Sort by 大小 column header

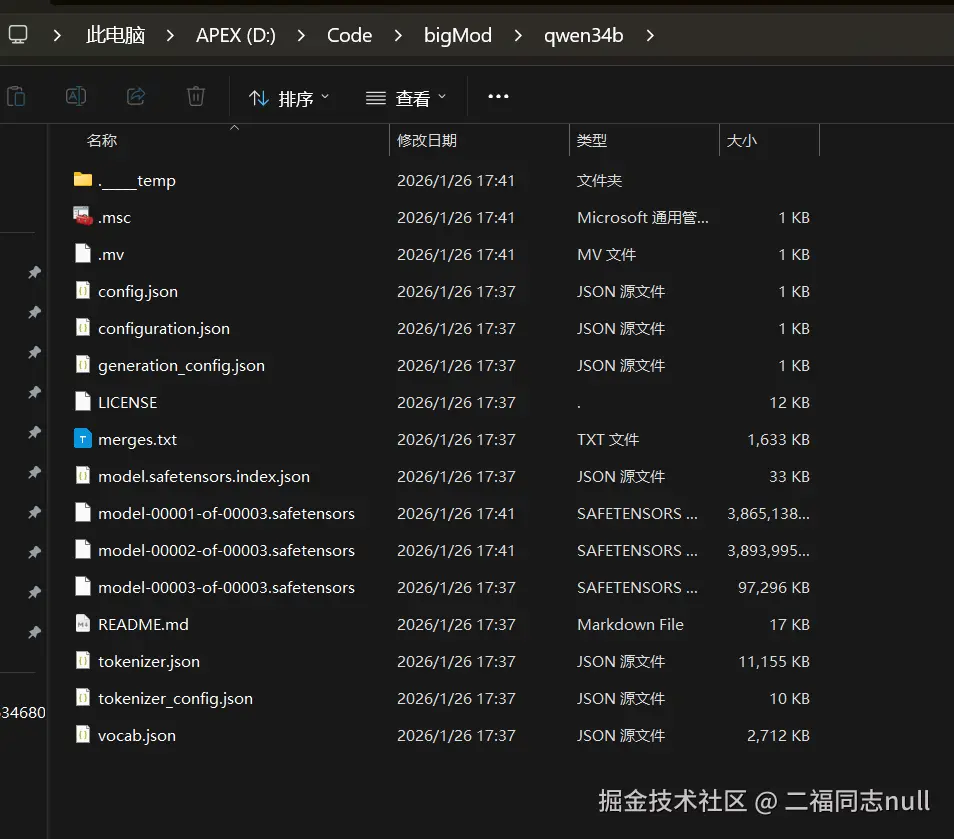click(742, 141)
